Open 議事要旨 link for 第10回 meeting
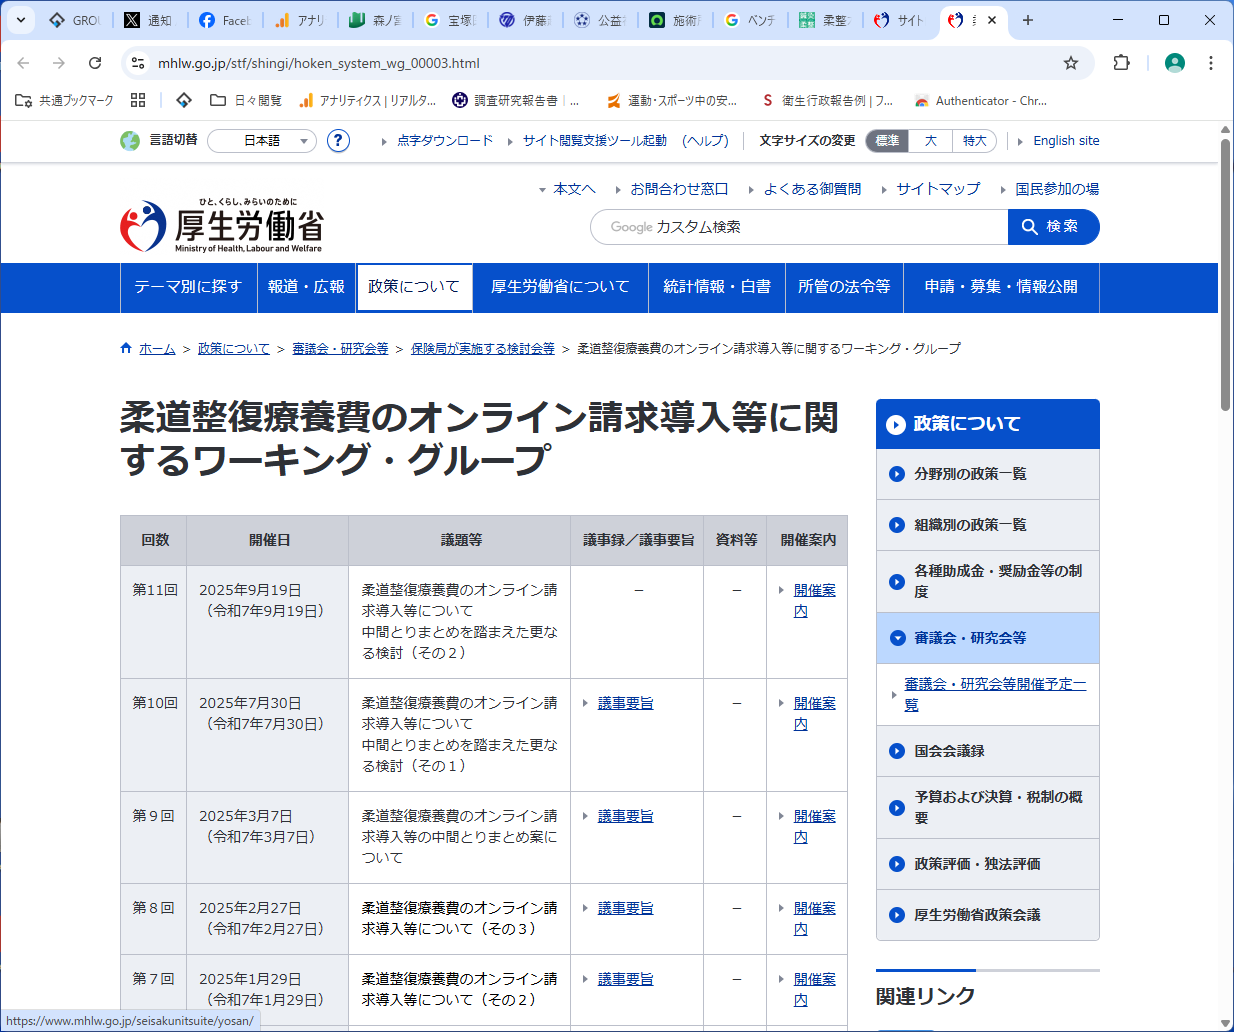The width and height of the screenshot is (1234, 1032). coord(625,703)
